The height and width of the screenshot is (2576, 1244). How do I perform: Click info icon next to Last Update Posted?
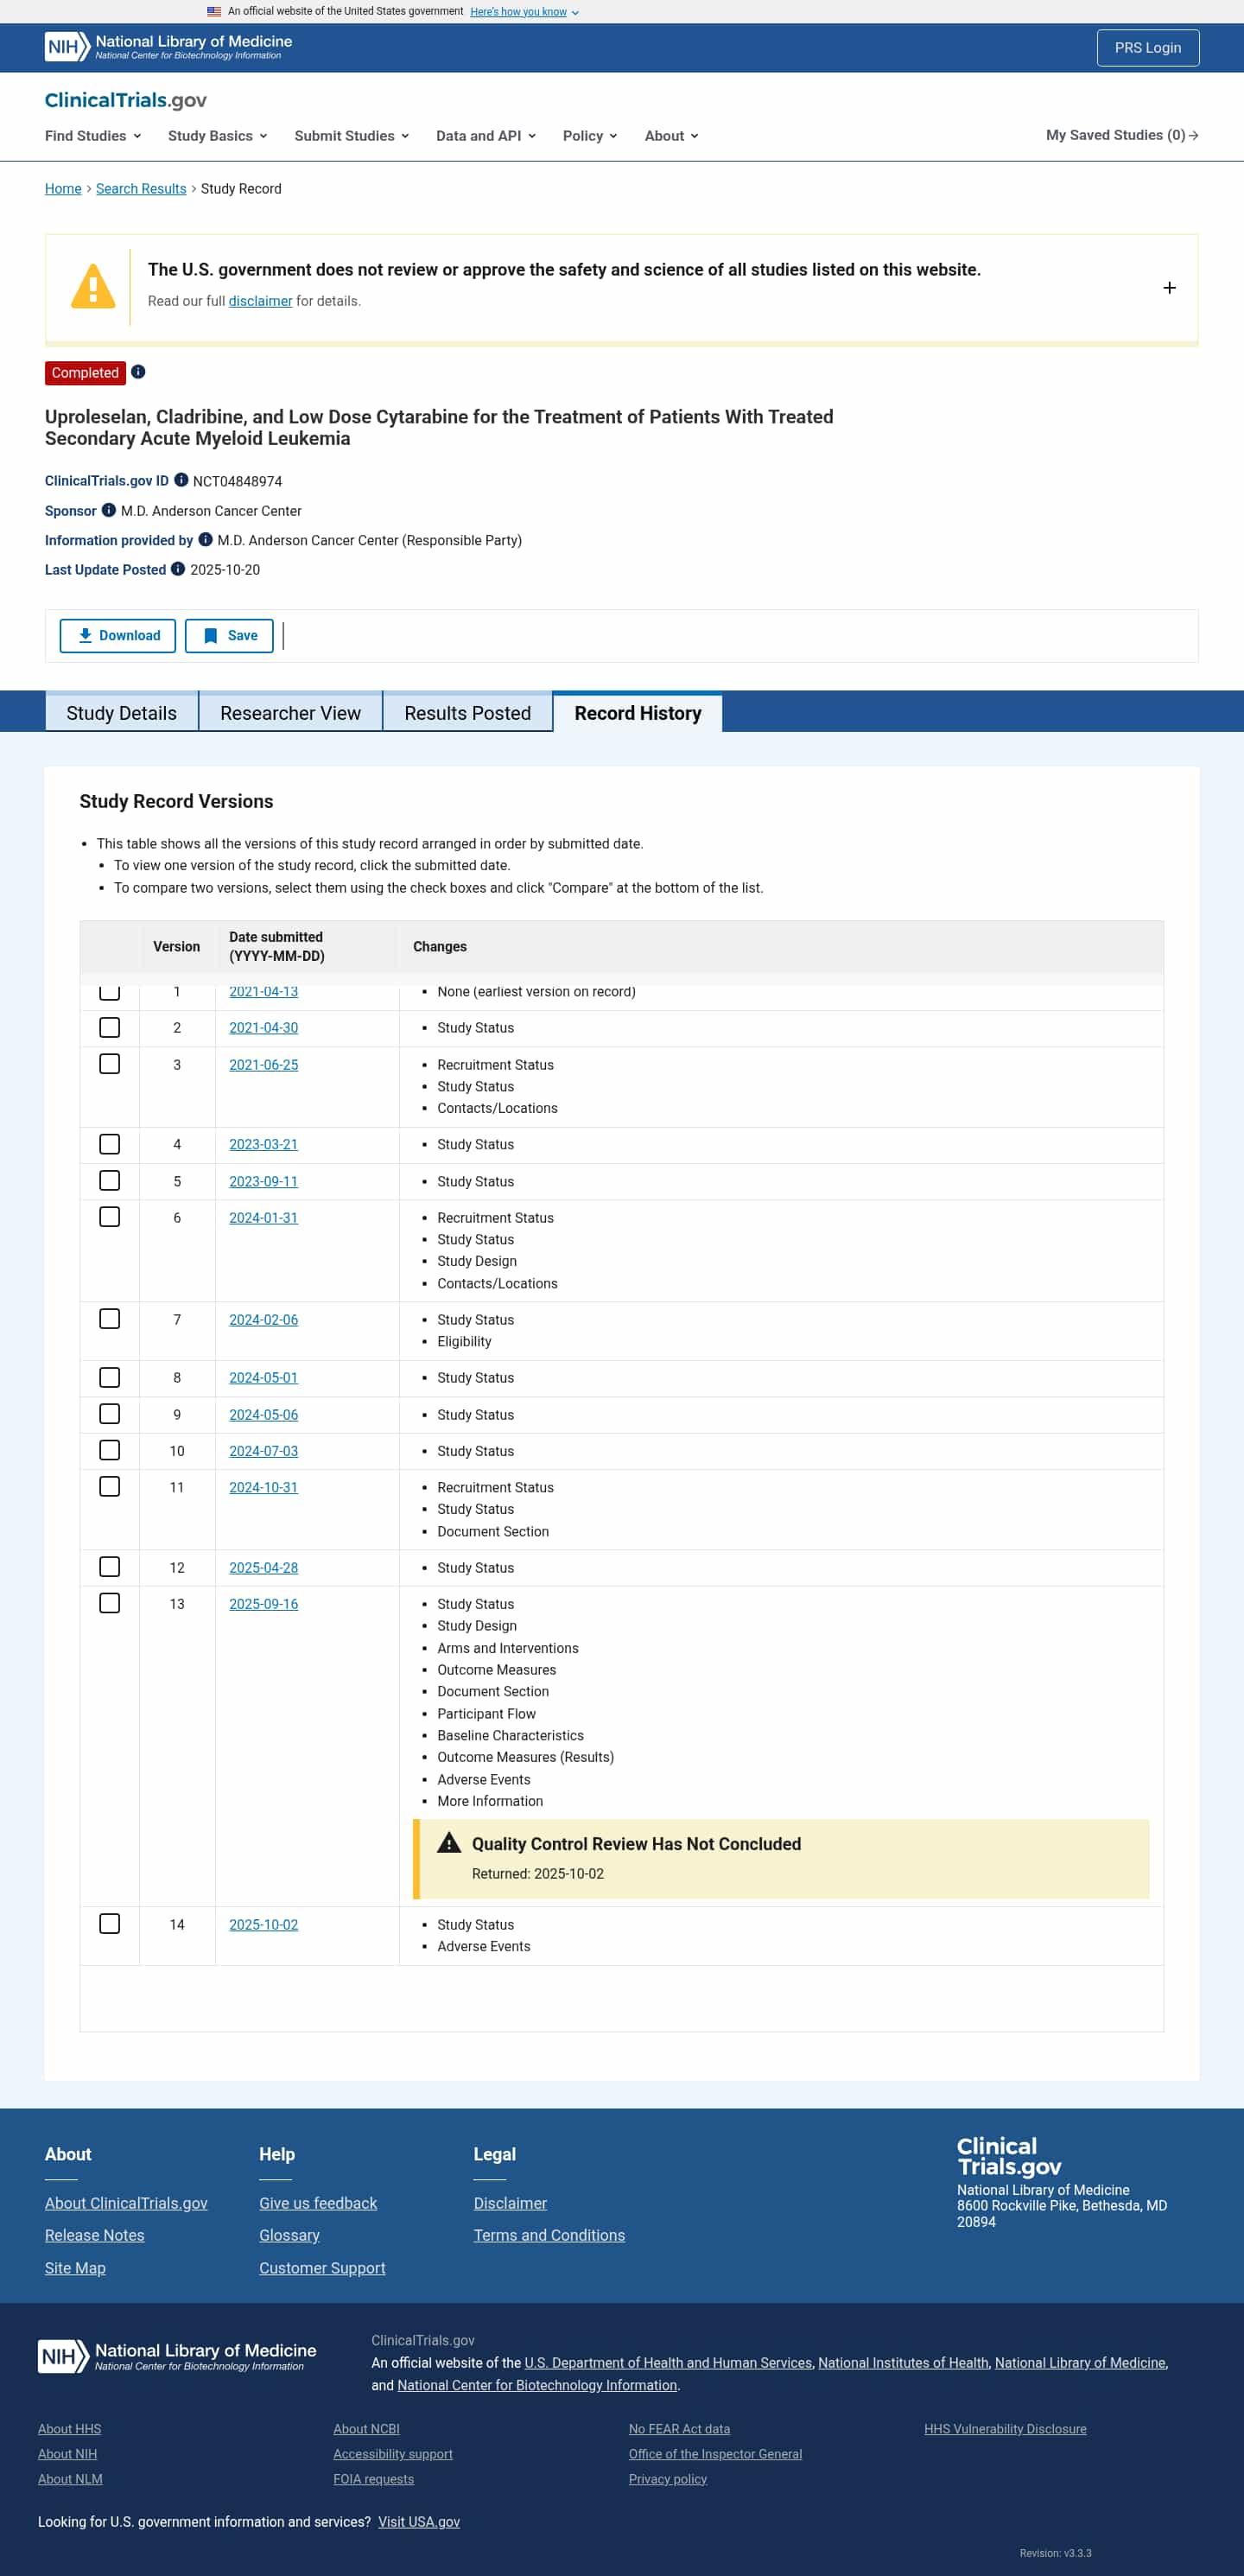178,569
